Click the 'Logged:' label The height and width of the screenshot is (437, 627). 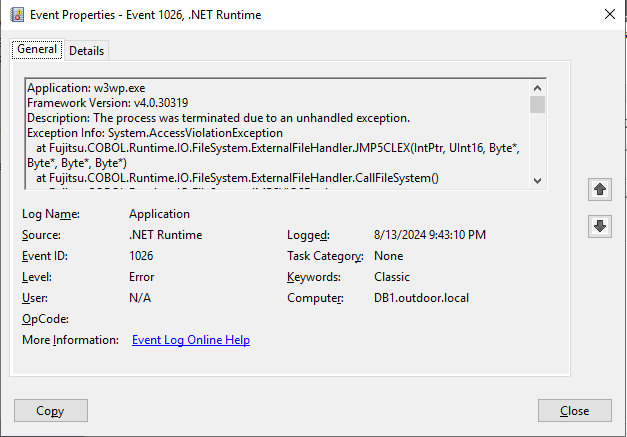point(308,235)
